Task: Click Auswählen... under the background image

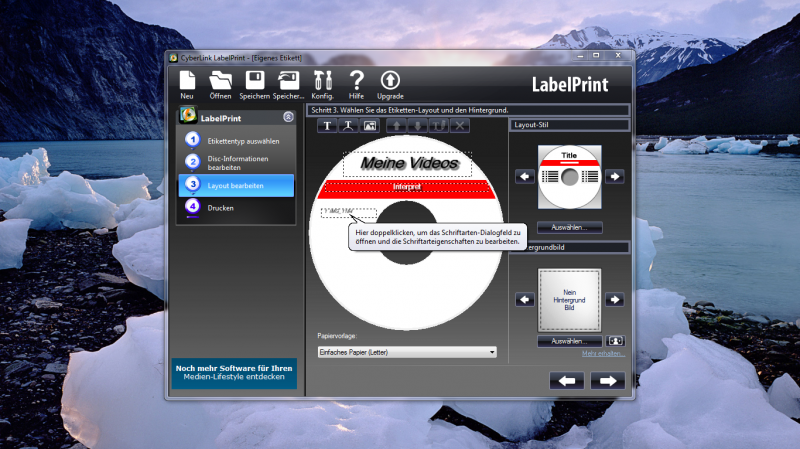Action: pyautogui.click(x=569, y=341)
